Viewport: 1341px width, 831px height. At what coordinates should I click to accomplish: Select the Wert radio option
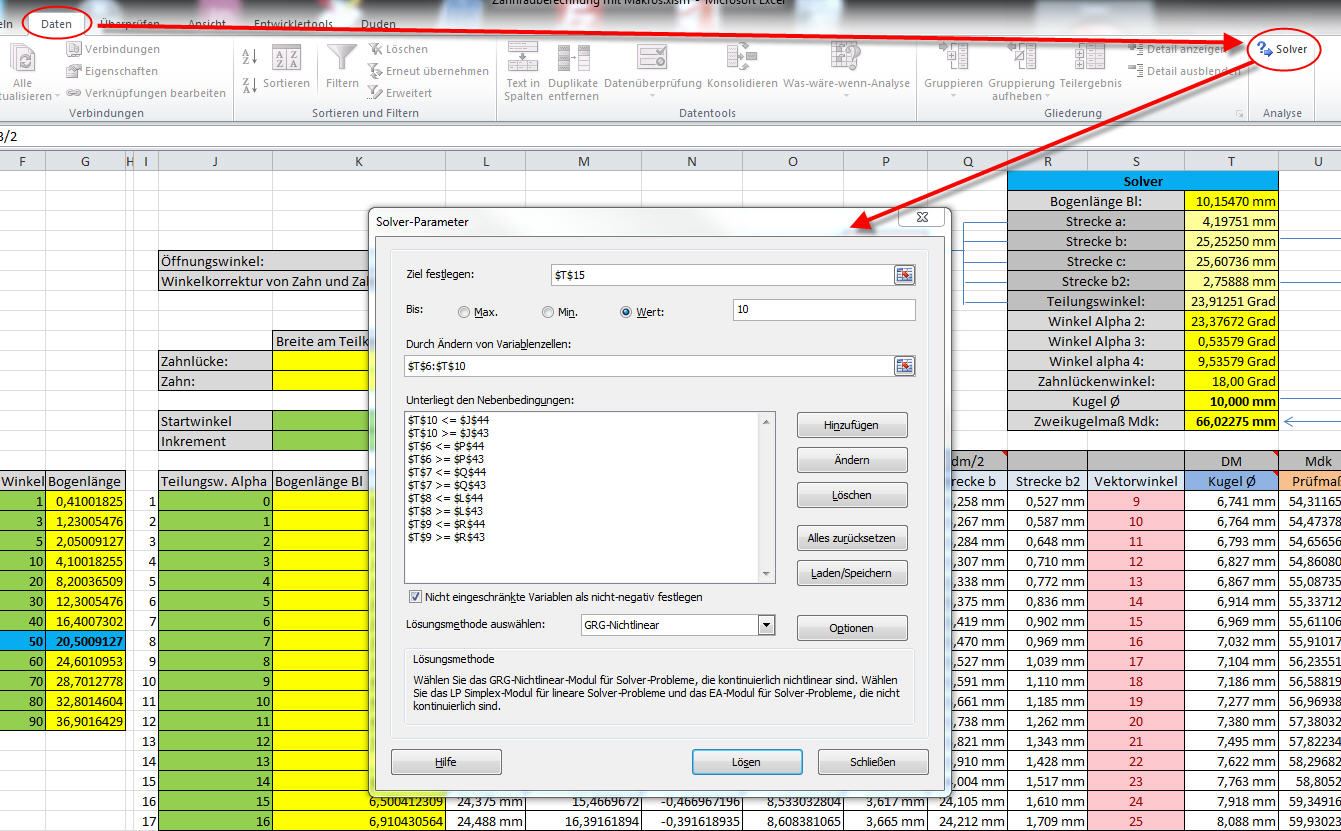coord(626,312)
